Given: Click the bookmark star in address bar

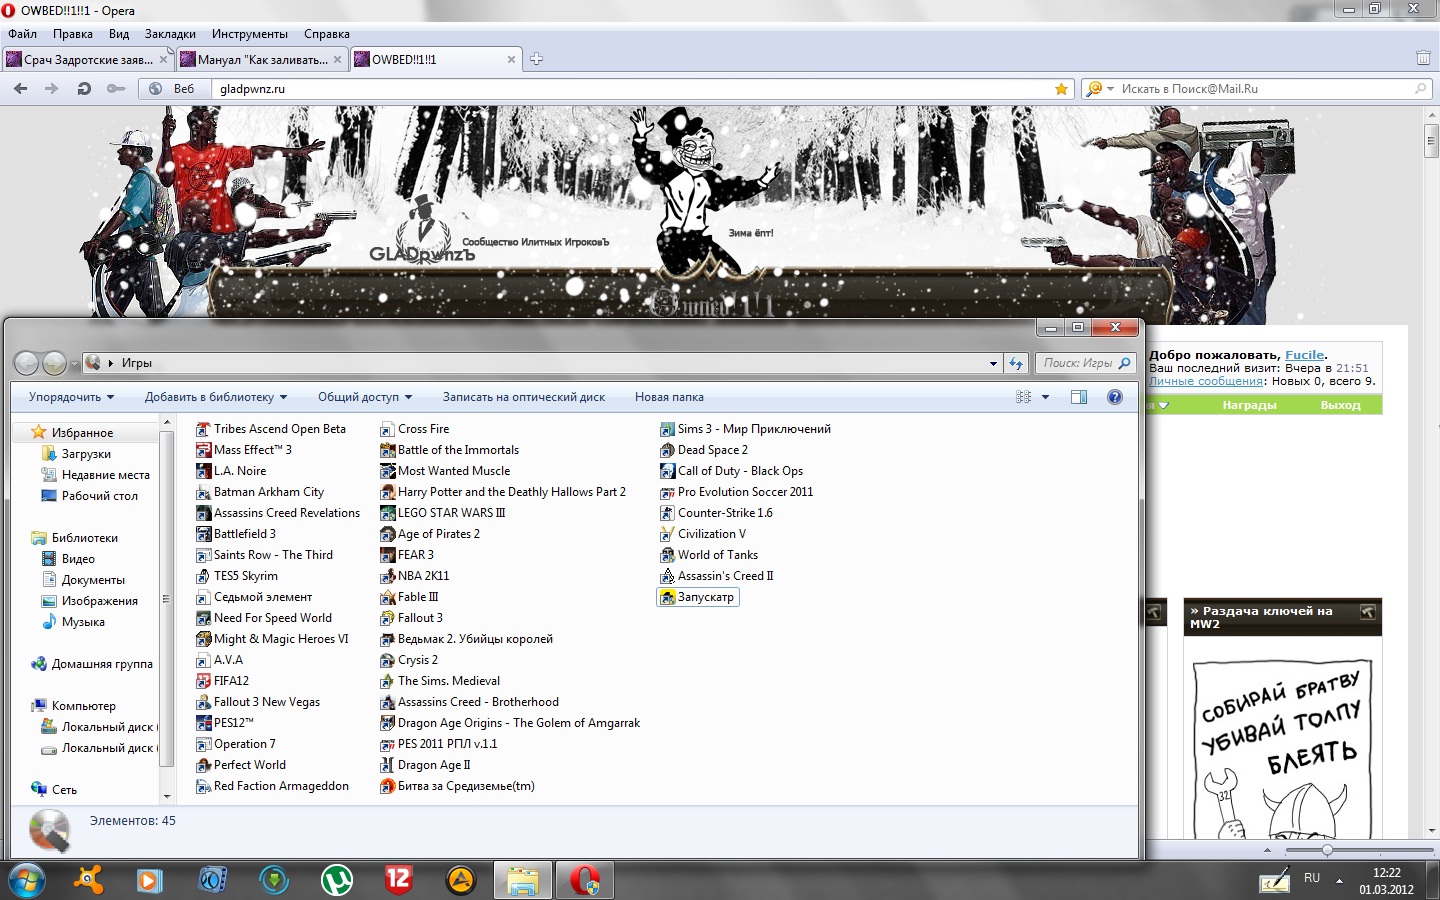Looking at the screenshot, I should pyautogui.click(x=1061, y=89).
